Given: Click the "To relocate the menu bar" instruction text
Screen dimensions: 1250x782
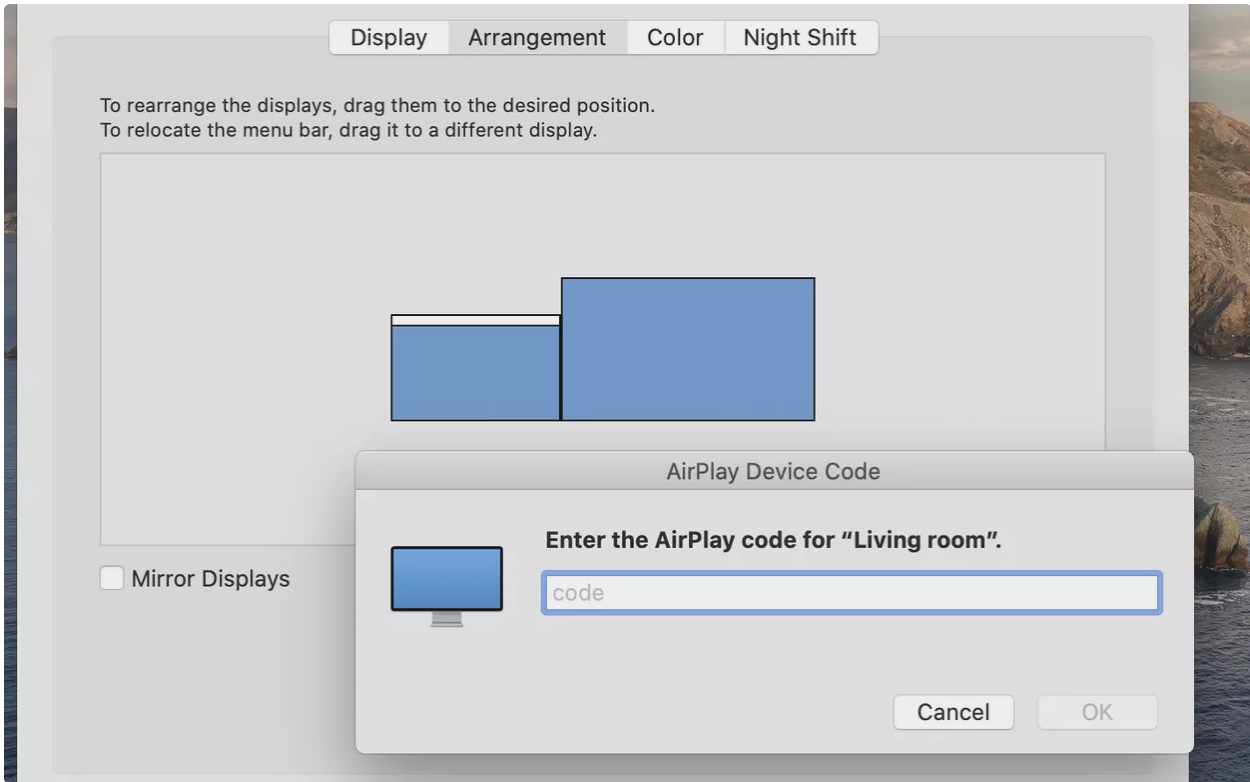Looking at the screenshot, I should pyautogui.click(x=348, y=130).
